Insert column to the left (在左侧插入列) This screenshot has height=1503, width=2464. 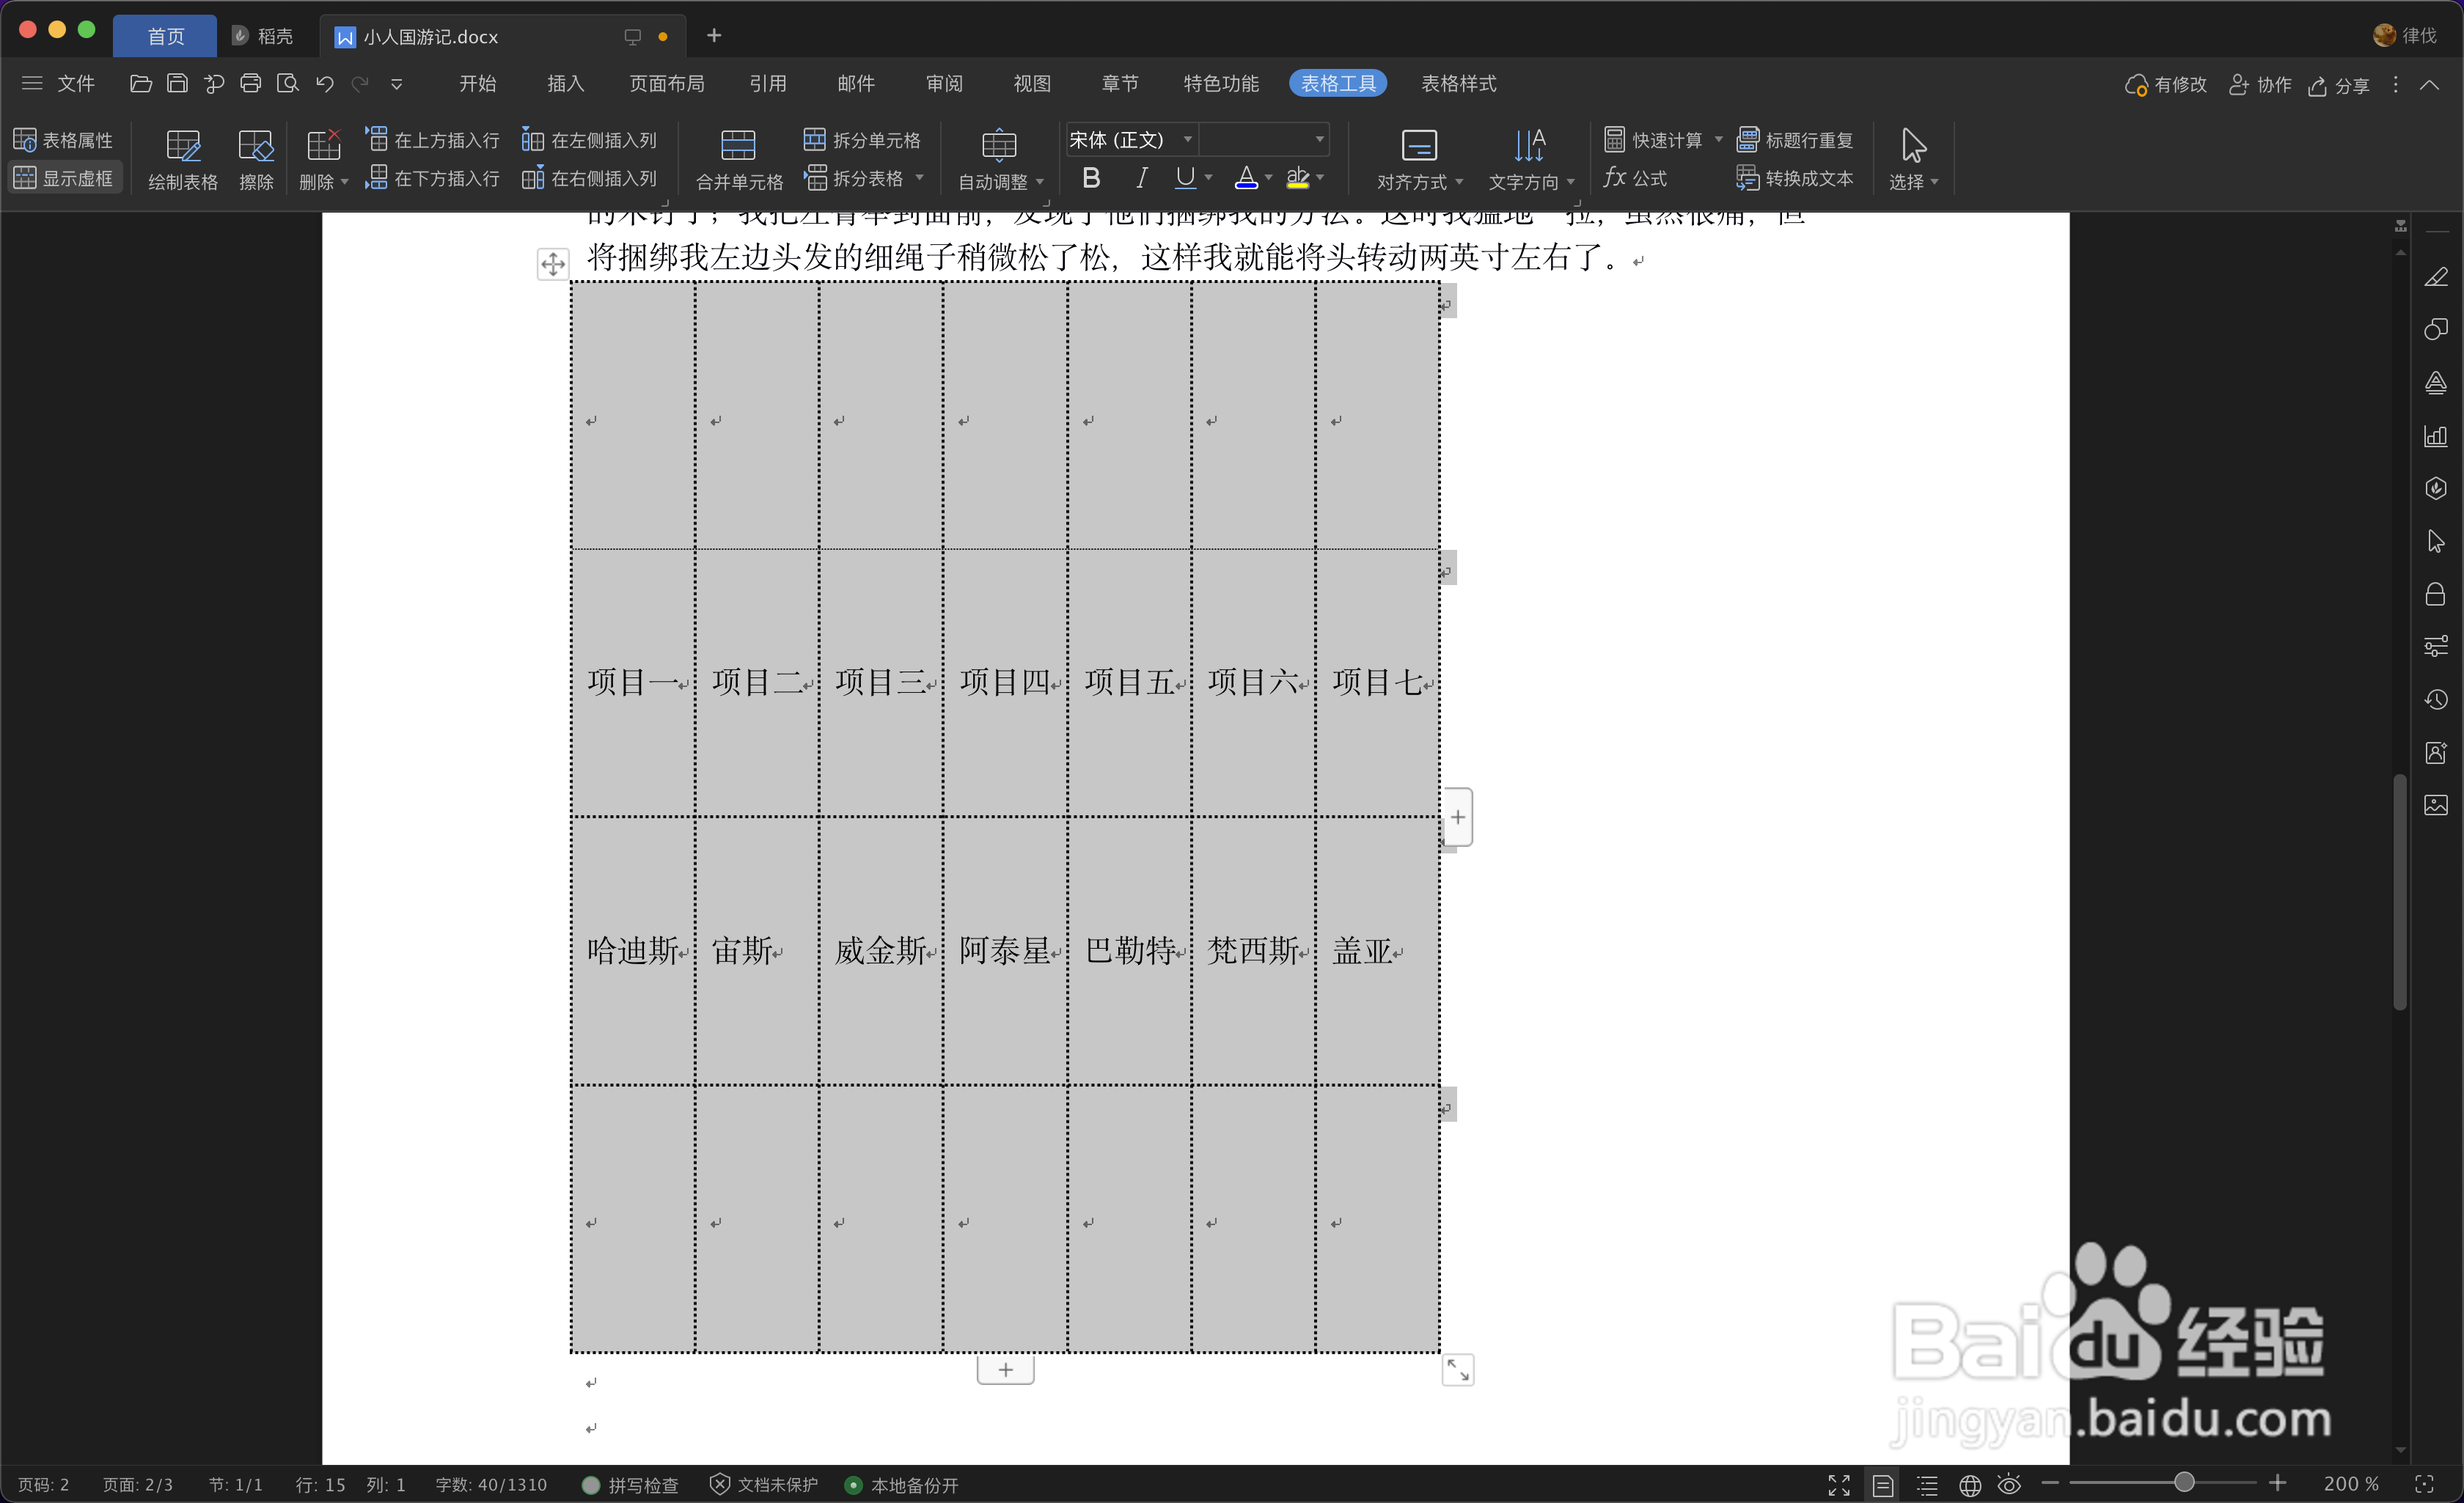click(589, 140)
